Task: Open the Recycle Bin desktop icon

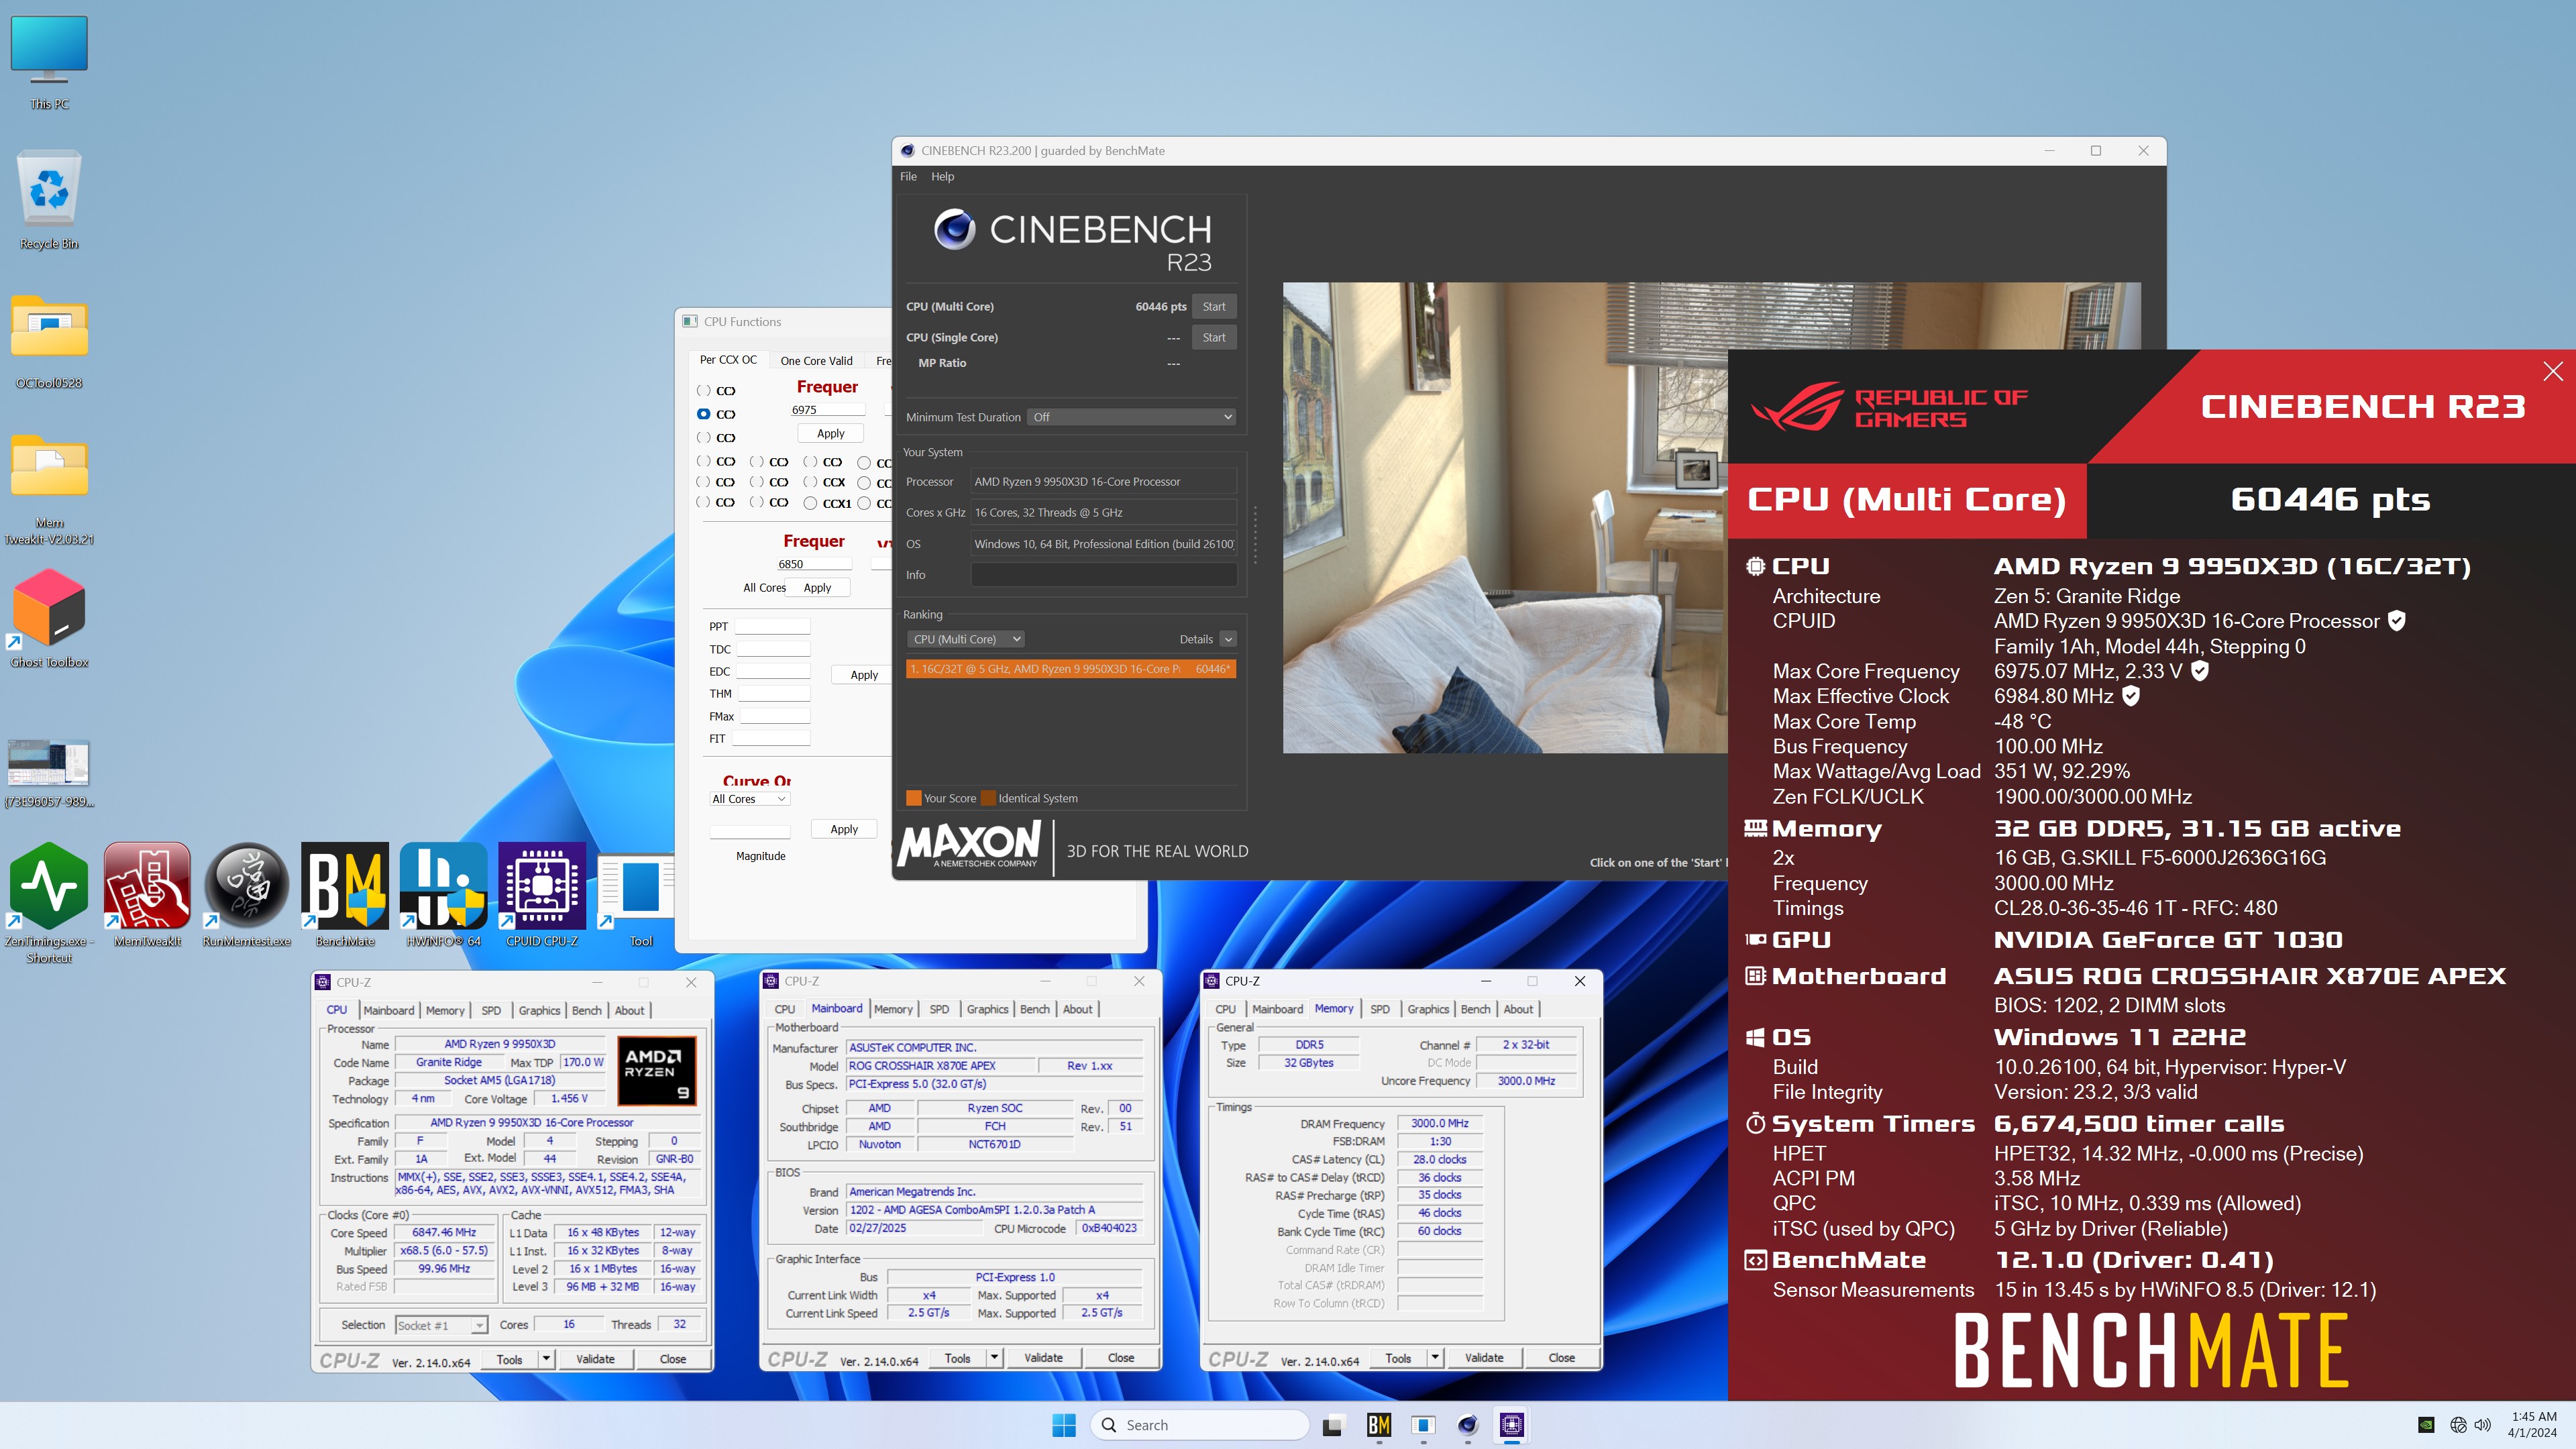Action: [49, 201]
